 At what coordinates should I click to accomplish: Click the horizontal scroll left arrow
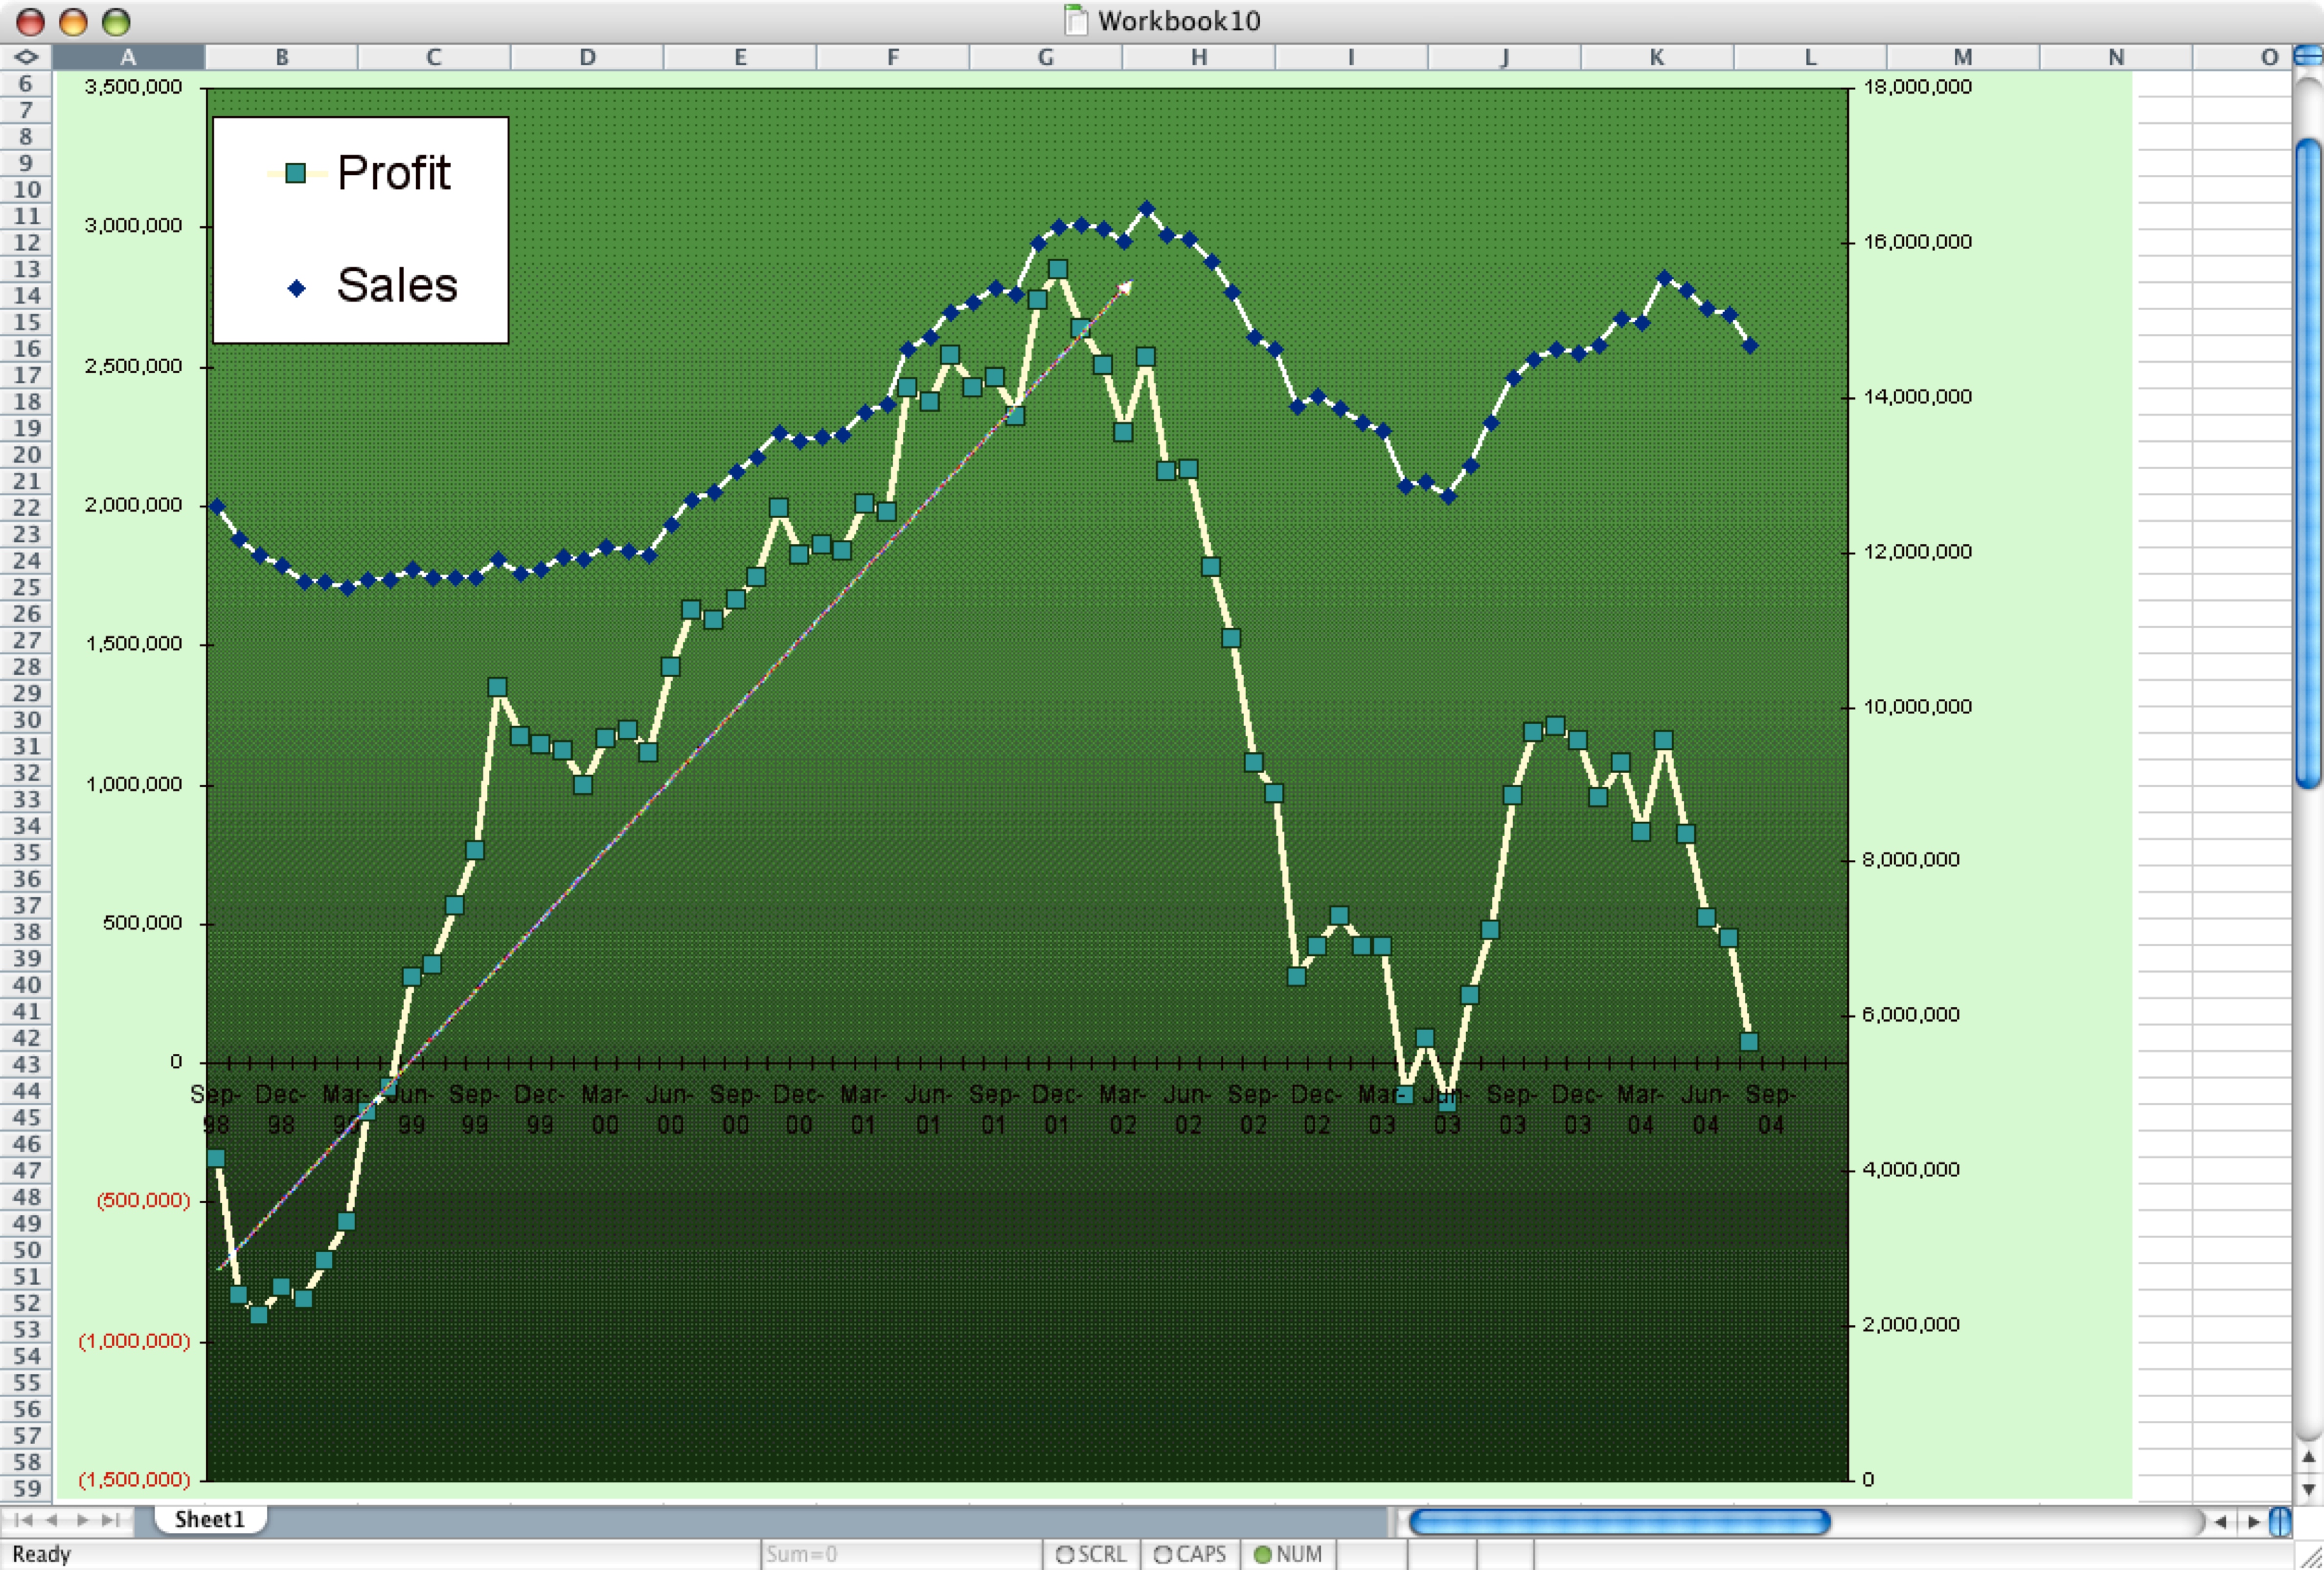(2220, 1522)
